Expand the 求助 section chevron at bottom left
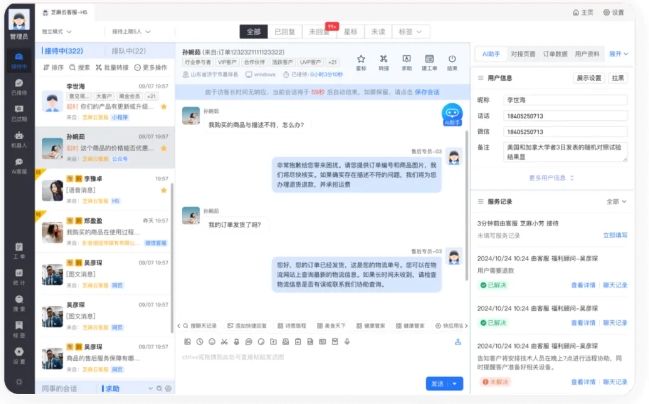 pyautogui.click(x=150, y=388)
